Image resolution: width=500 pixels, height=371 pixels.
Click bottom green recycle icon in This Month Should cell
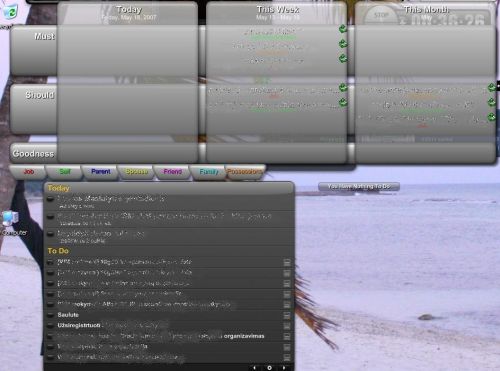492,117
